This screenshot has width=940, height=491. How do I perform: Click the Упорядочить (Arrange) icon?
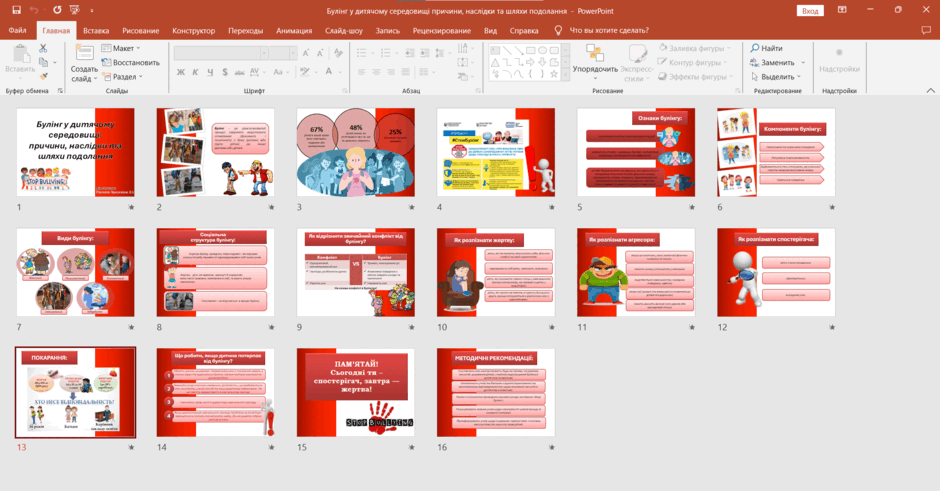(595, 53)
